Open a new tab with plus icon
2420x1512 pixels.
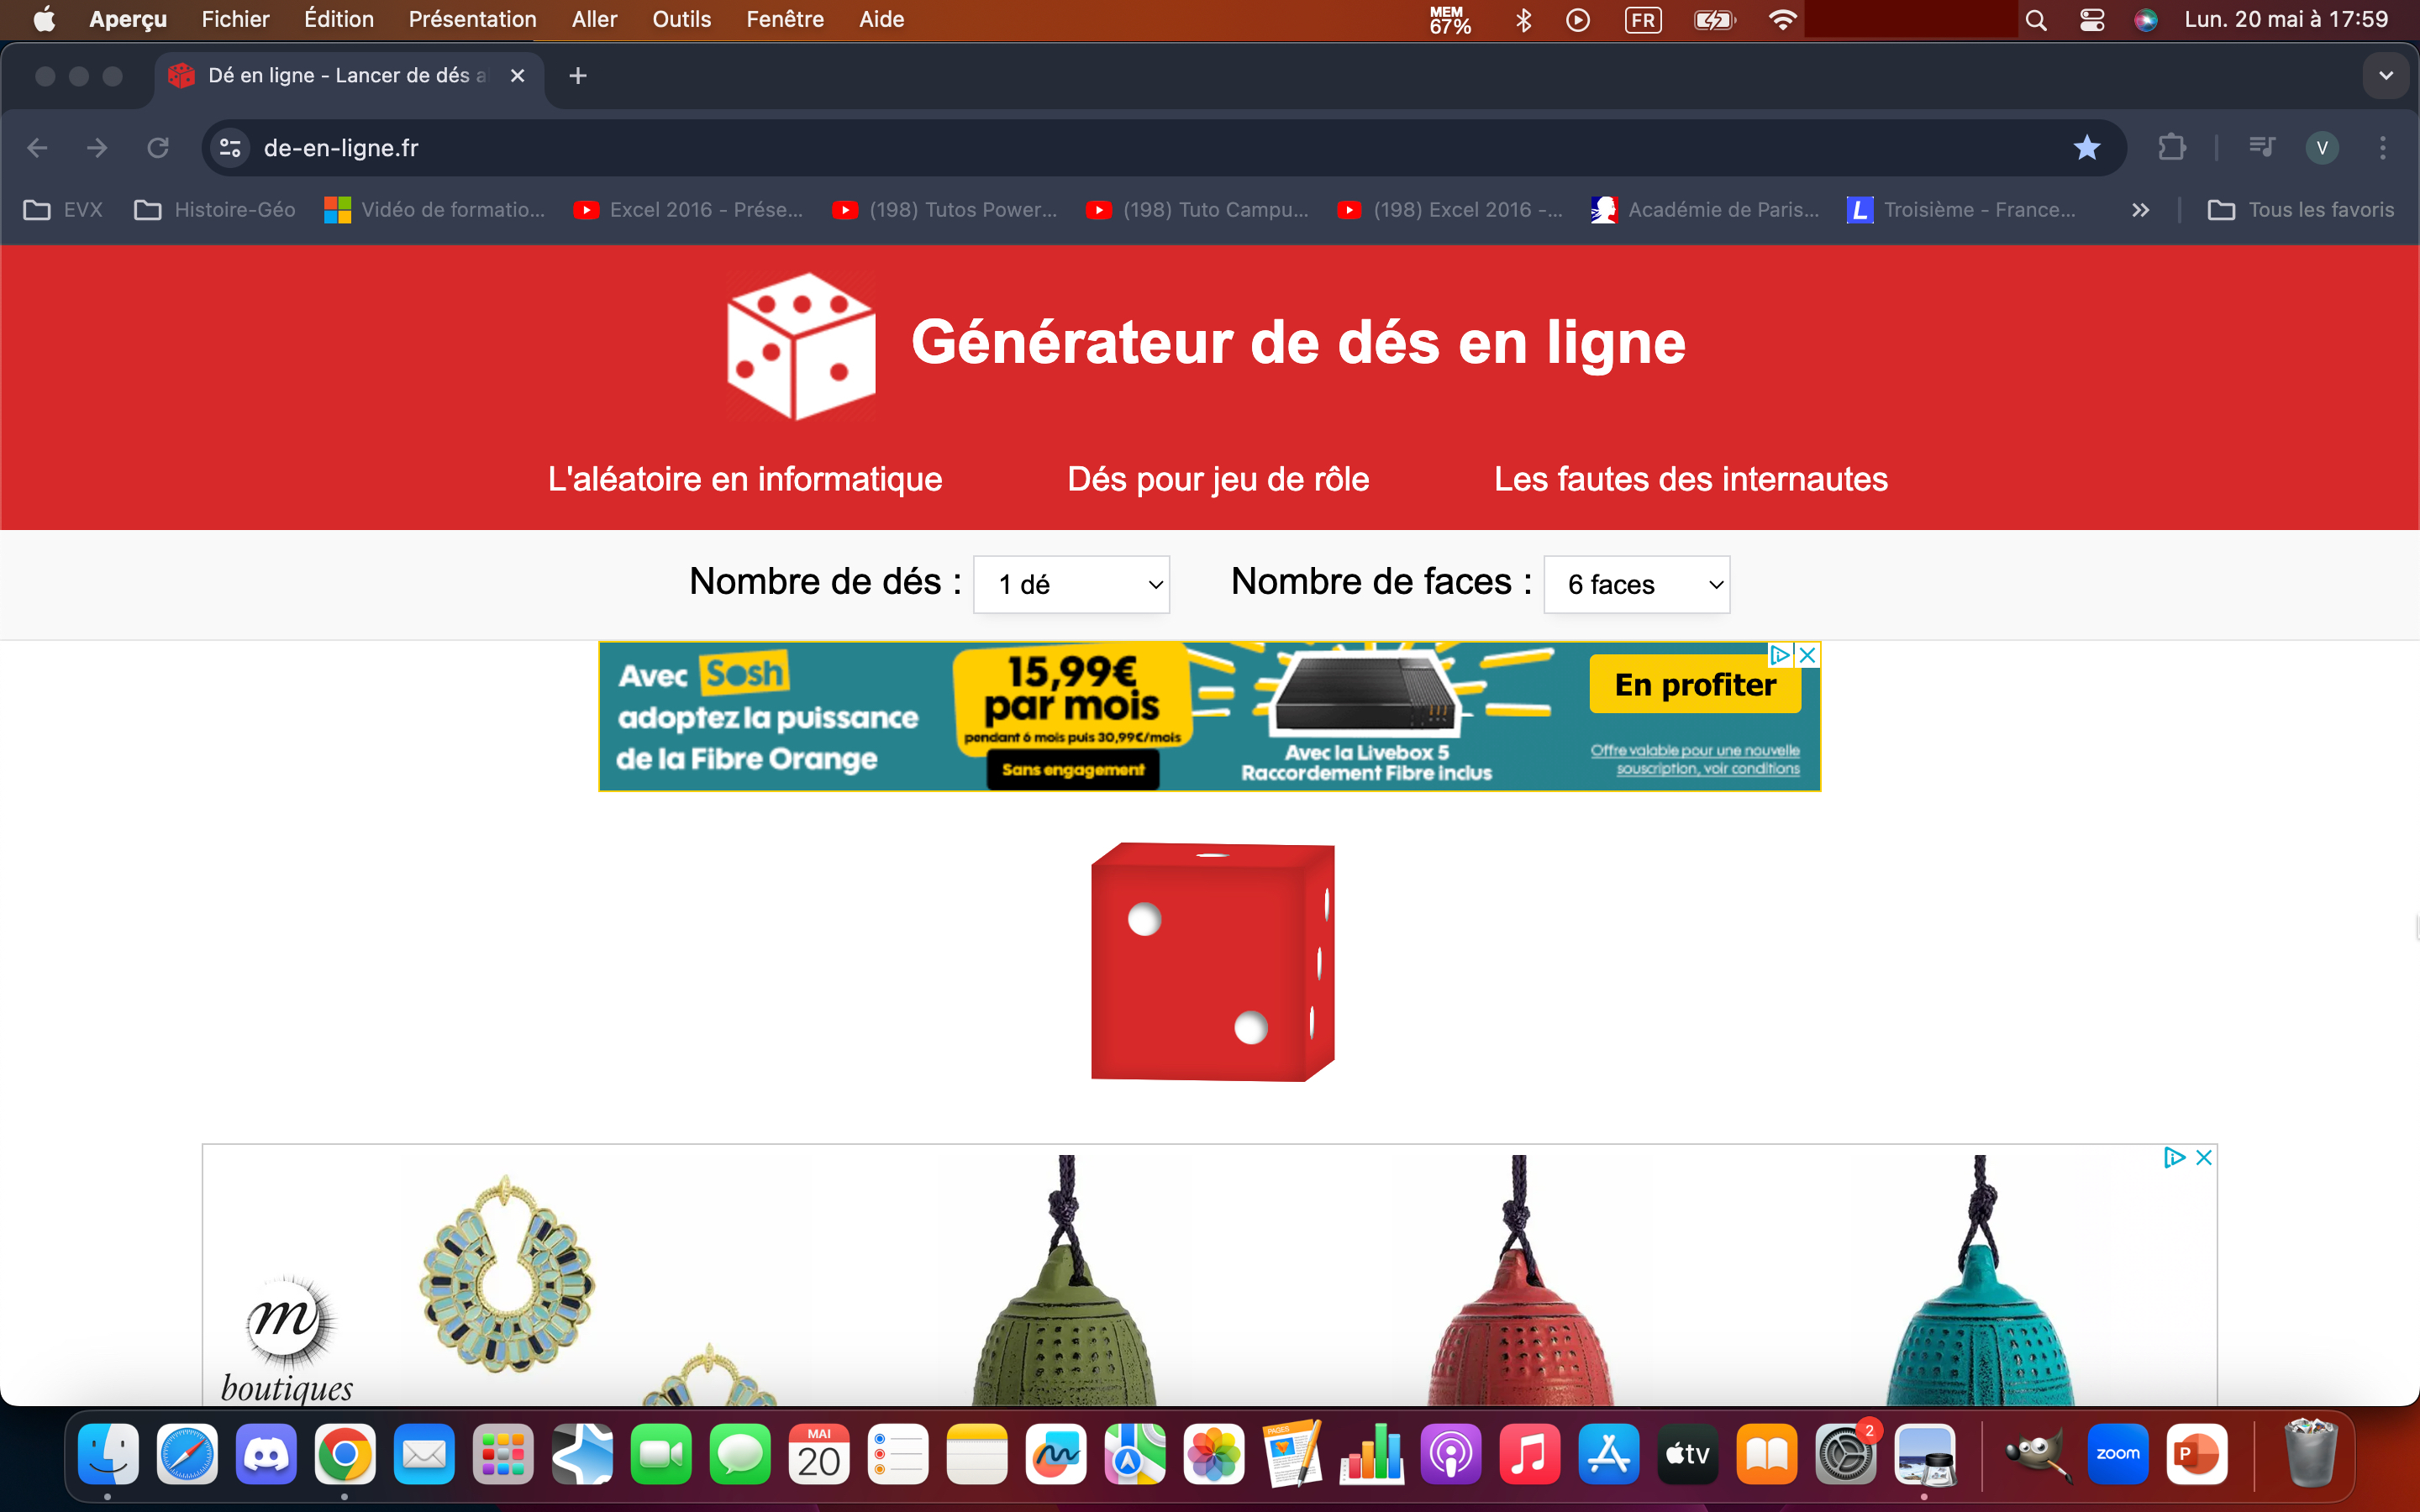577,76
